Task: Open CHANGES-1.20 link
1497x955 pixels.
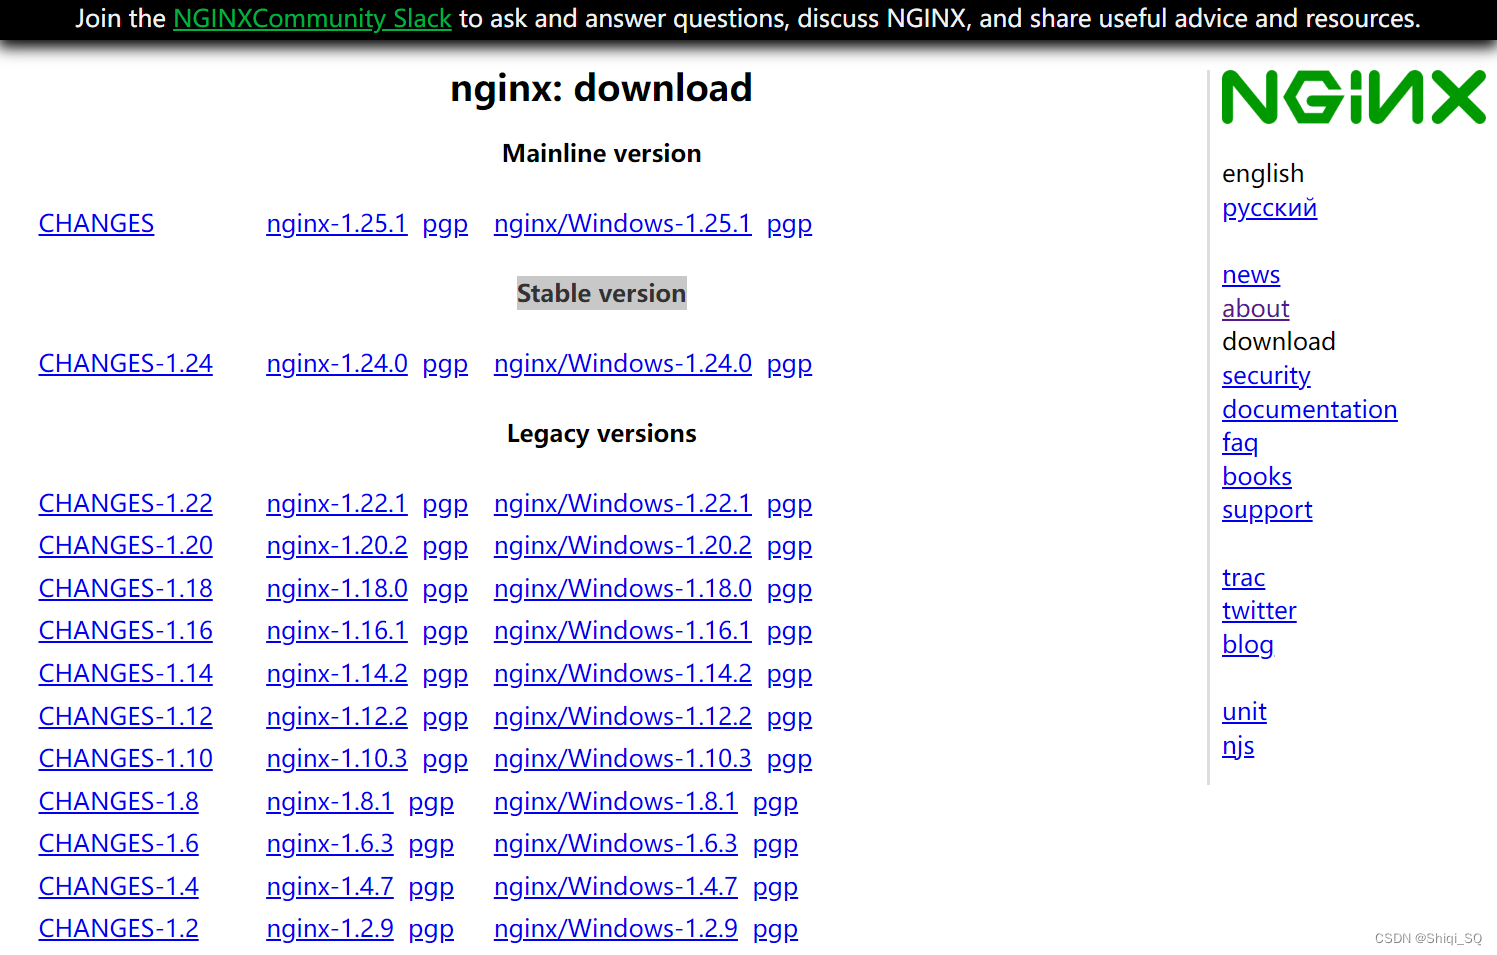Action: click(x=126, y=545)
